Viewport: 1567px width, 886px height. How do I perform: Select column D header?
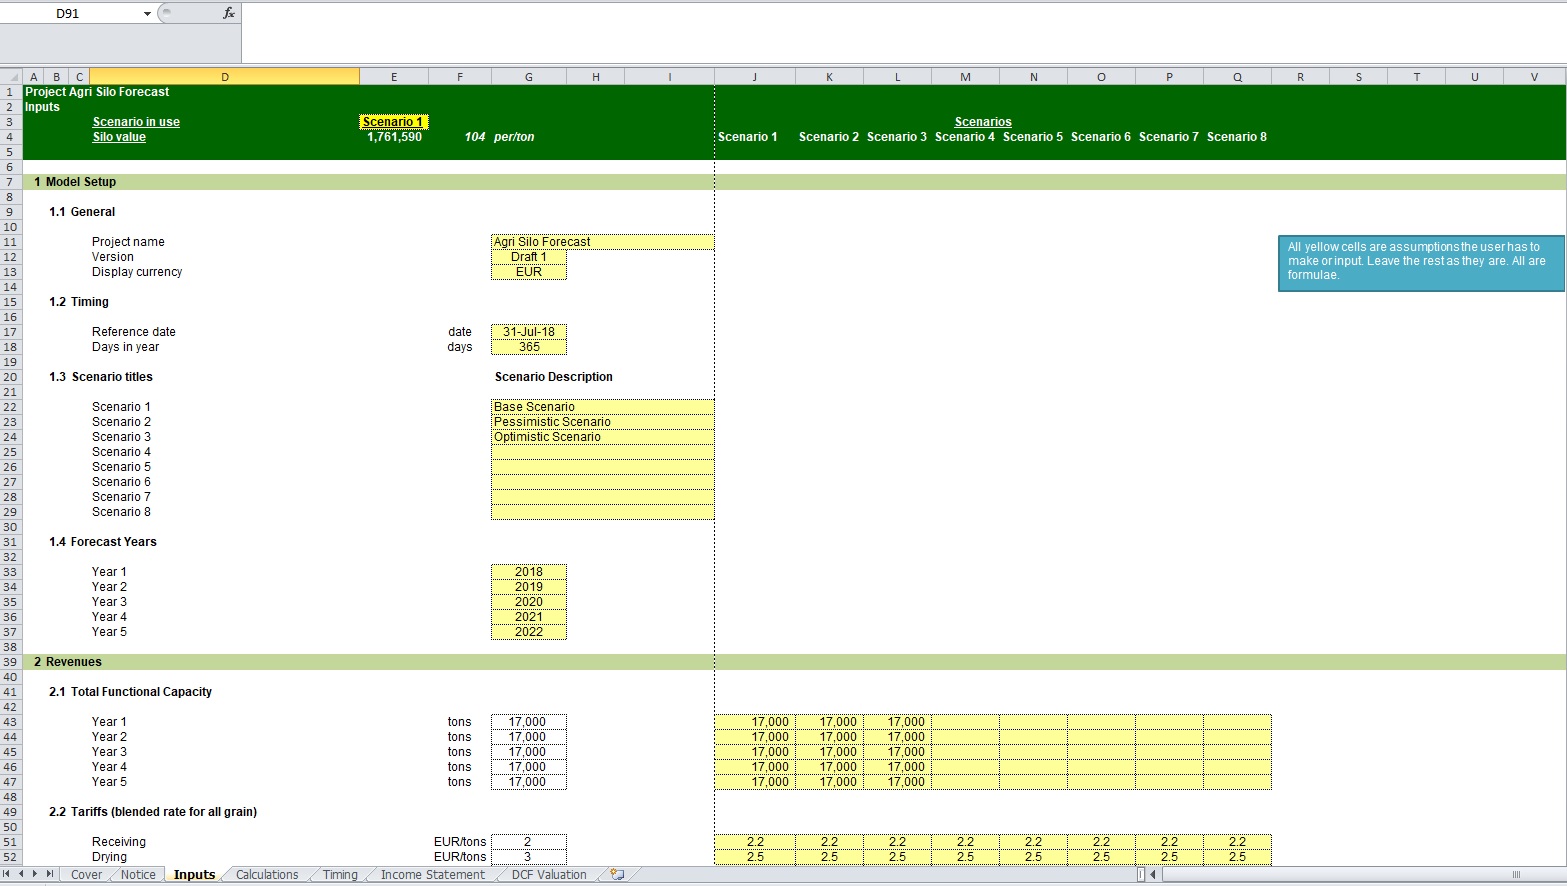pos(225,77)
